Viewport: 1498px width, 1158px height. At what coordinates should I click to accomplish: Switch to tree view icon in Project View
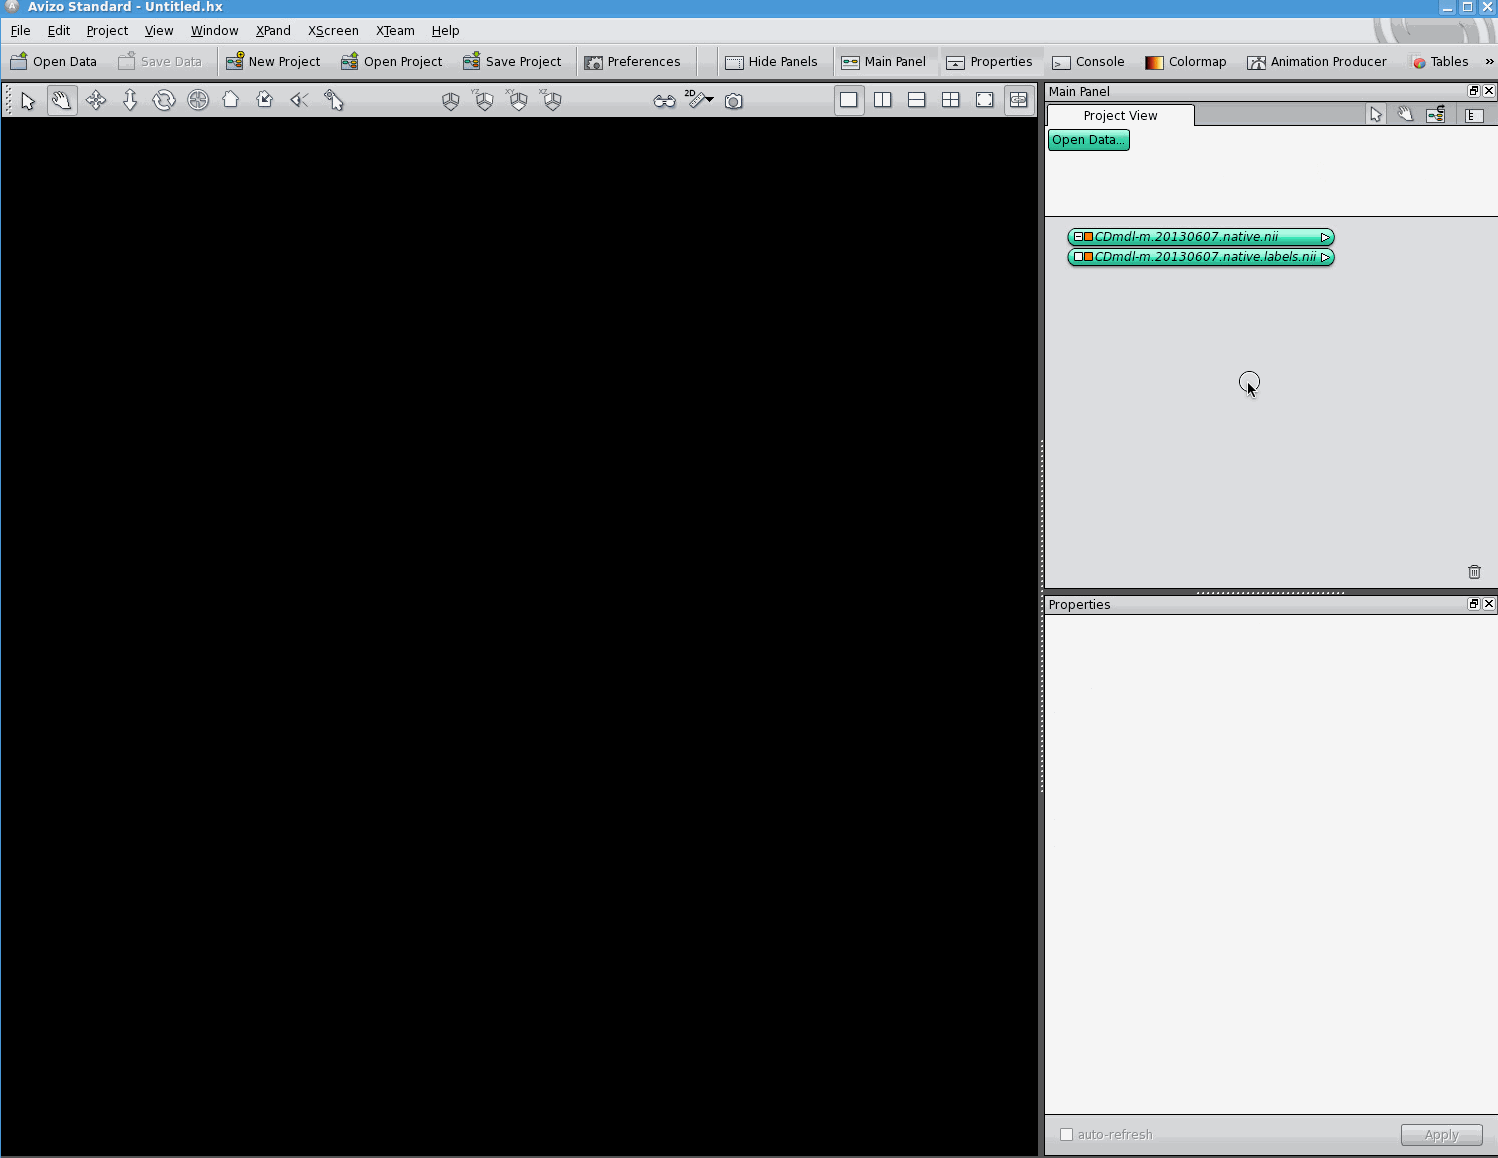pos(1474,116)
